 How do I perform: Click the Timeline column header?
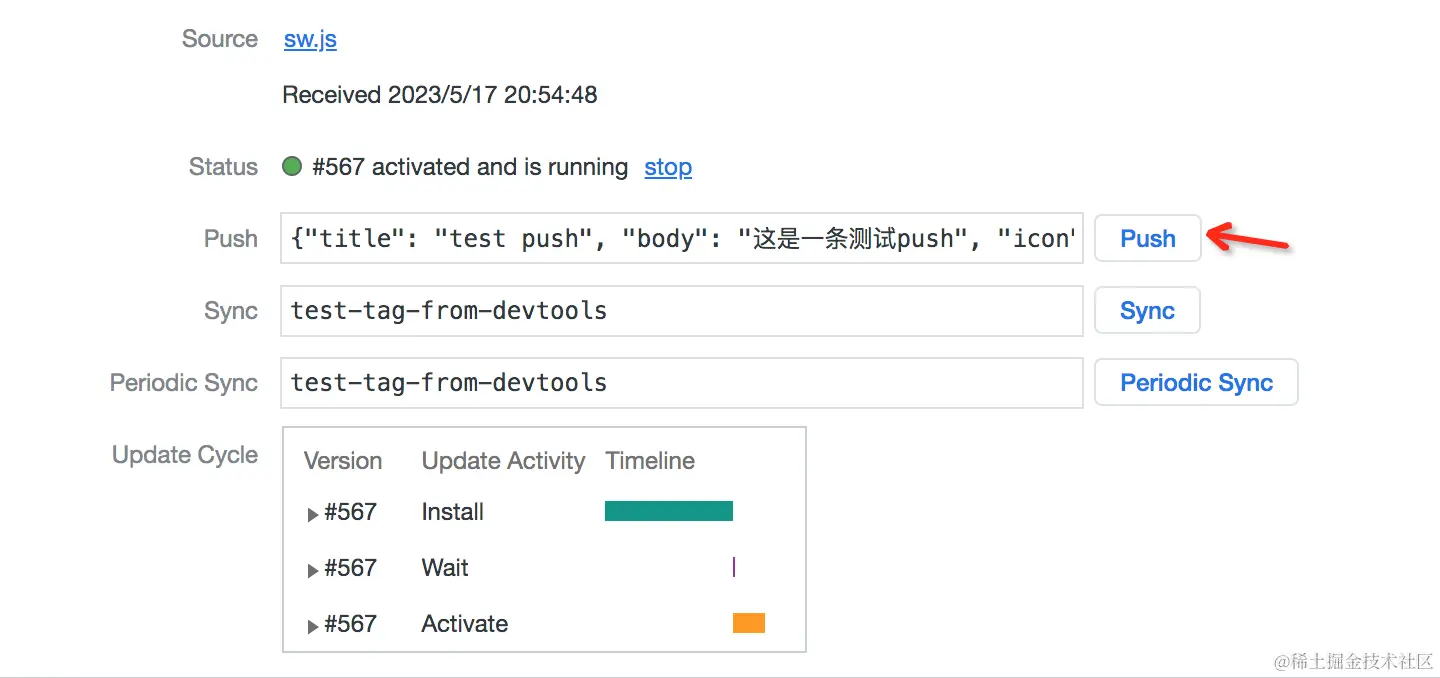[650, 461]
